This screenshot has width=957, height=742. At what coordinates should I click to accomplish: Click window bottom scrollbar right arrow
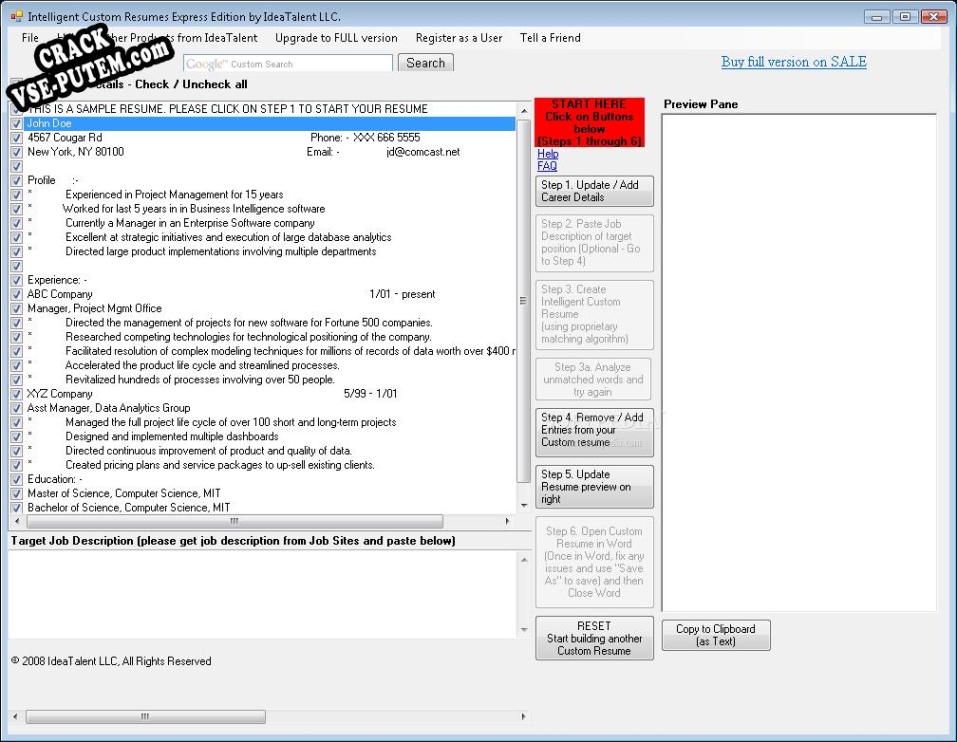coord(523,716)
